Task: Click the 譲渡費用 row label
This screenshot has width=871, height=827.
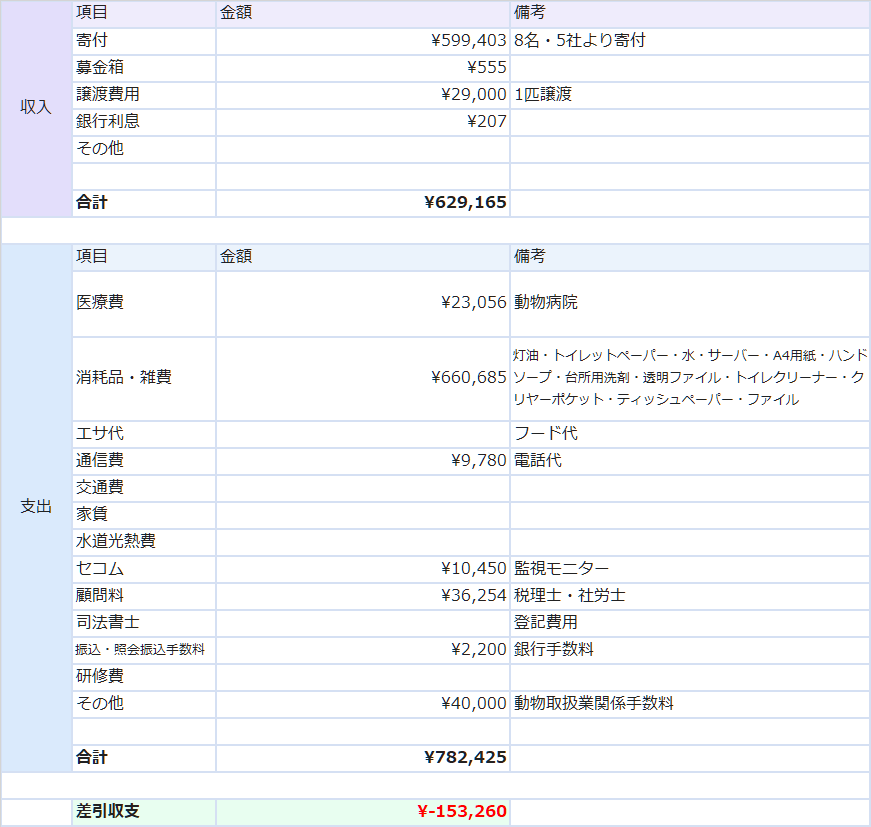Action: pyautogui.click(x=108, y=95)
